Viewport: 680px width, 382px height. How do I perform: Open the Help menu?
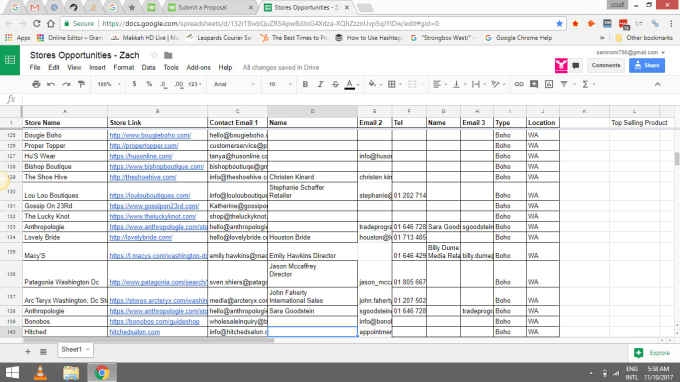(x=225, y=68)
